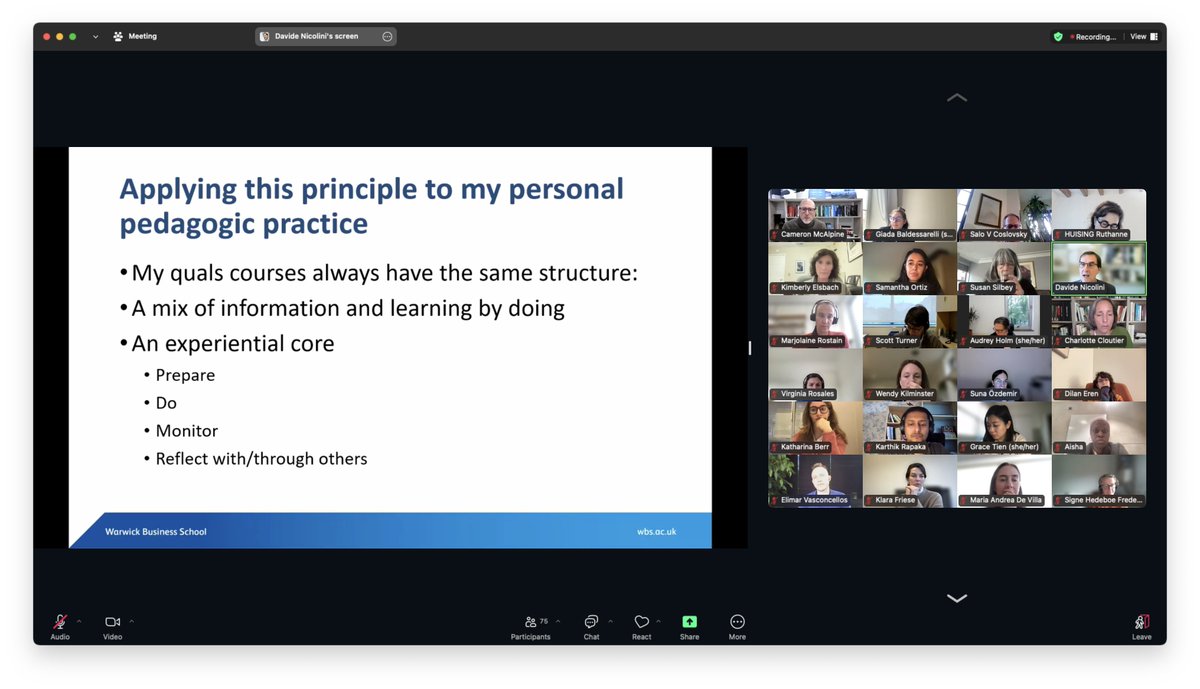Screen dimensions: 1200x689
Task: Expand the Participants options caret
Action: coord(558,621)
